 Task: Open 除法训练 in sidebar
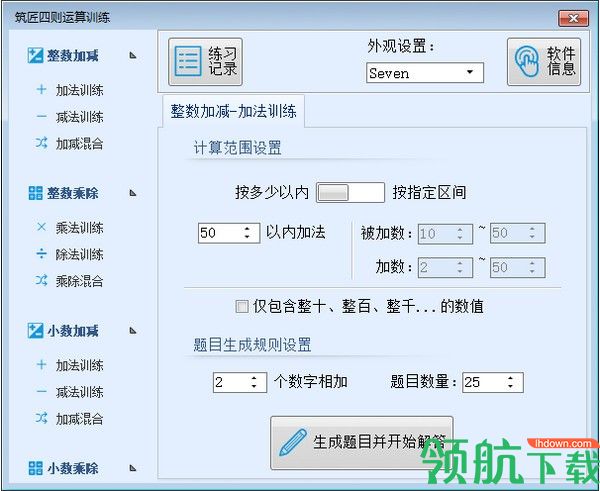point(80,254)
